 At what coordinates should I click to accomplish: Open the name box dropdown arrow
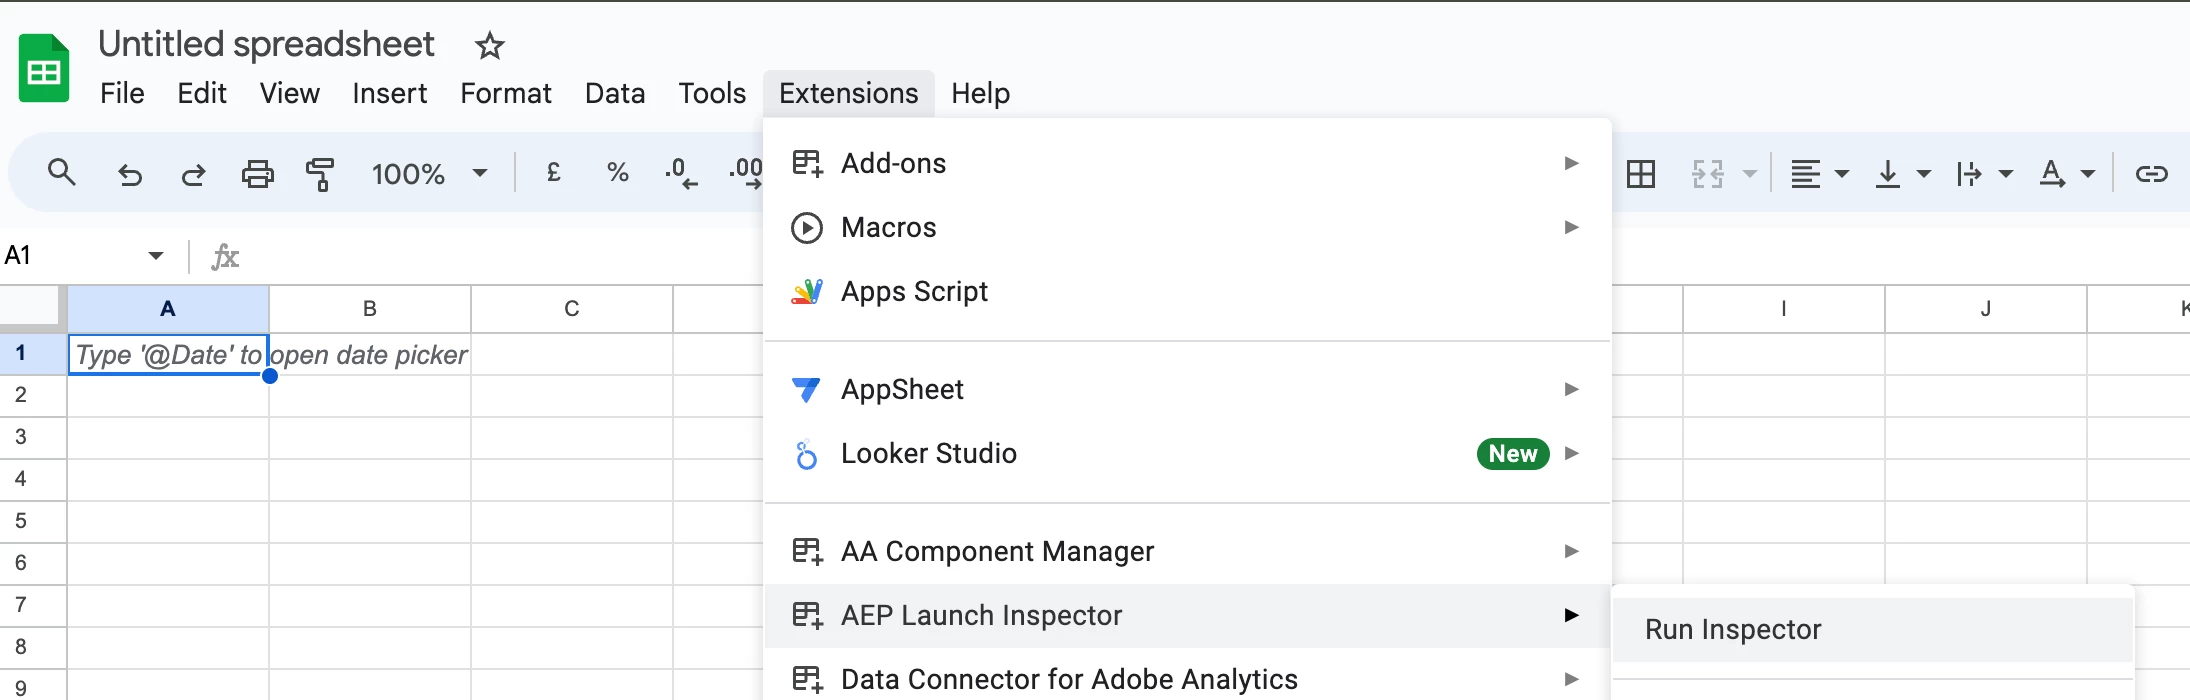pos(156,256)
